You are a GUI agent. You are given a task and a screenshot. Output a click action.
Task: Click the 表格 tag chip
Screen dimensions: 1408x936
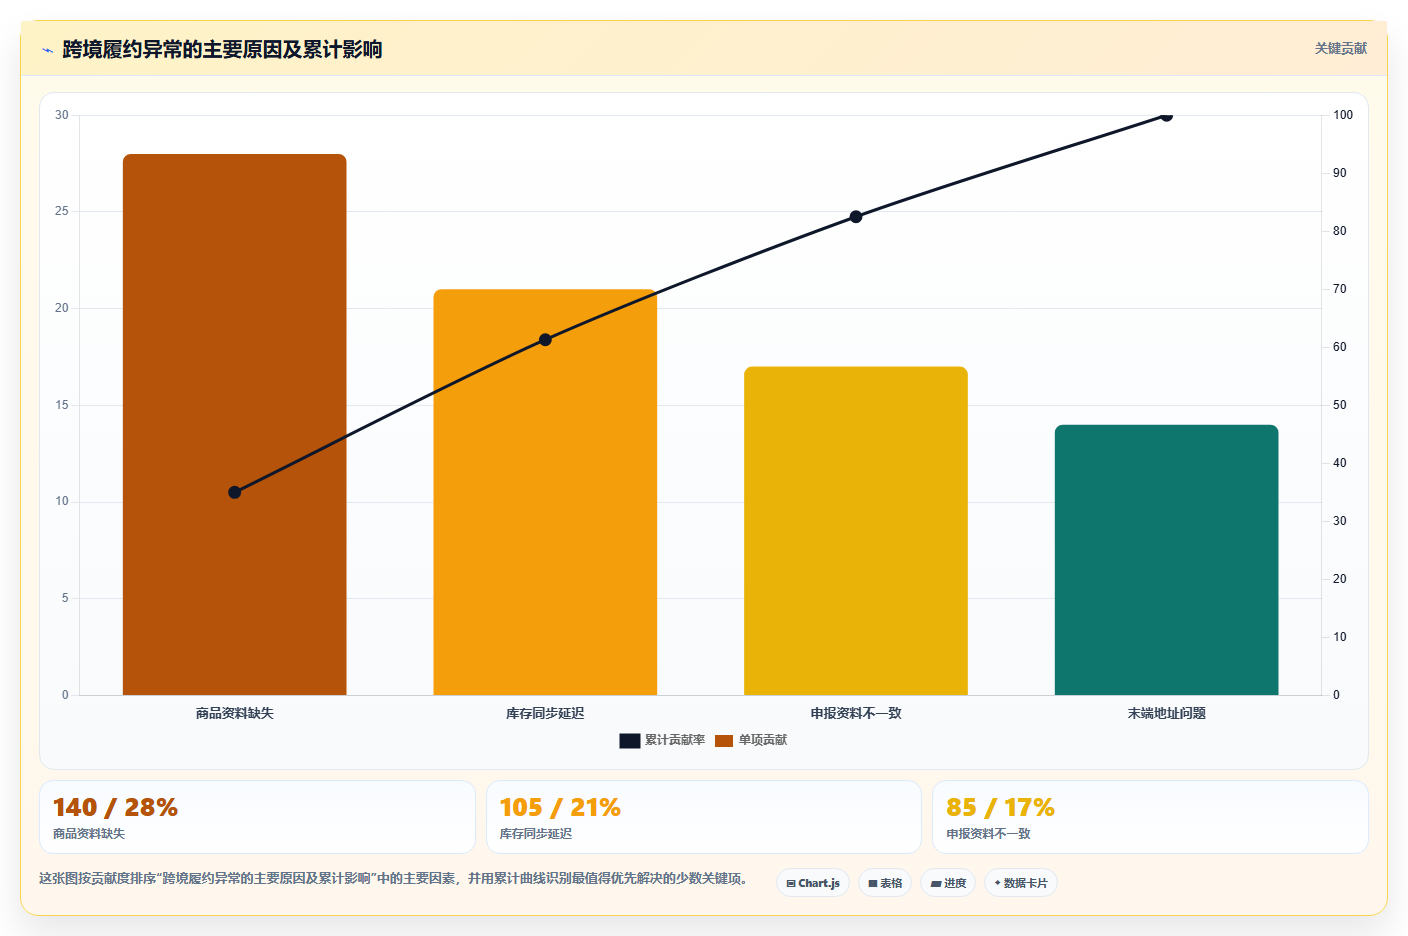coord(885,883)
